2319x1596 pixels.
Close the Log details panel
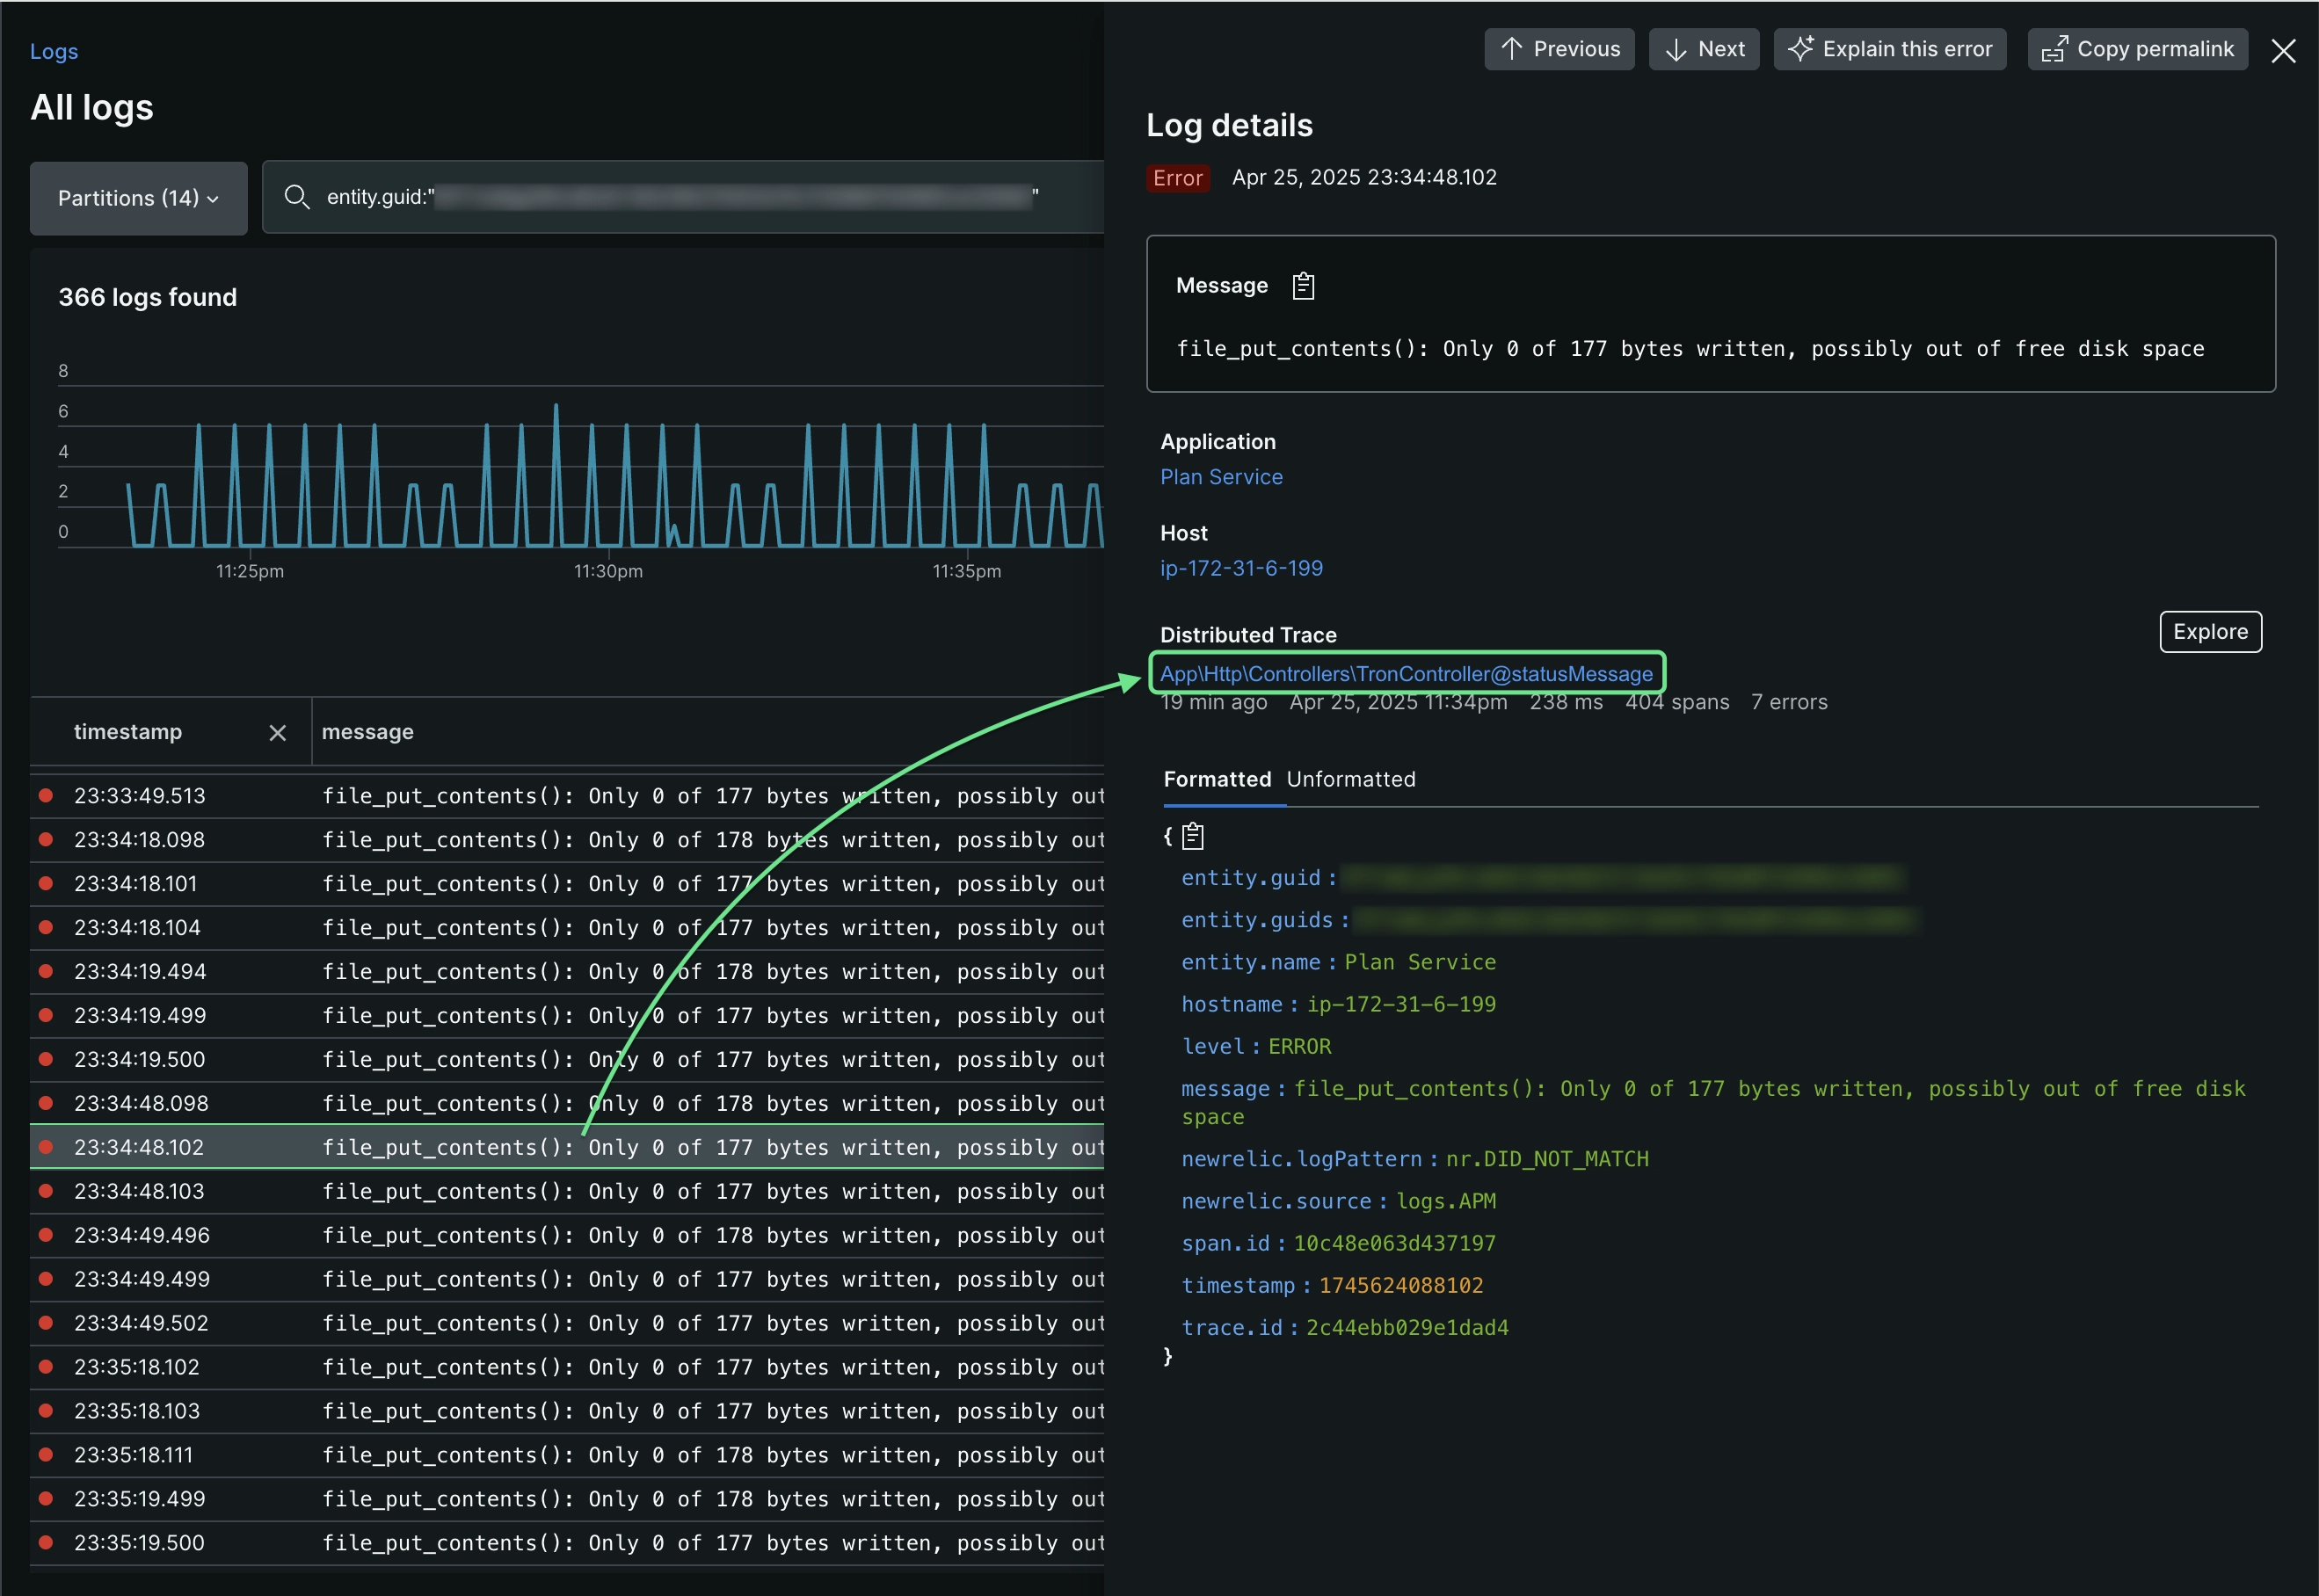[2284, 51]
